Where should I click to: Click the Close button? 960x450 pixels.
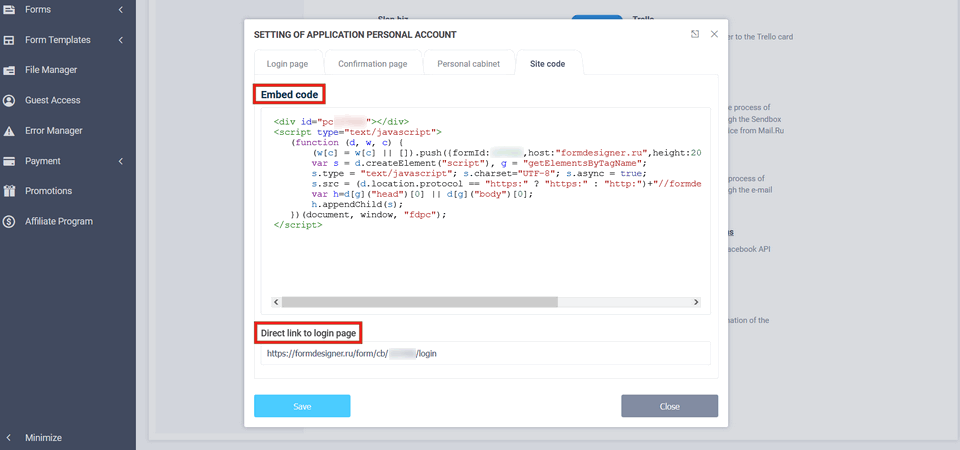669,406
